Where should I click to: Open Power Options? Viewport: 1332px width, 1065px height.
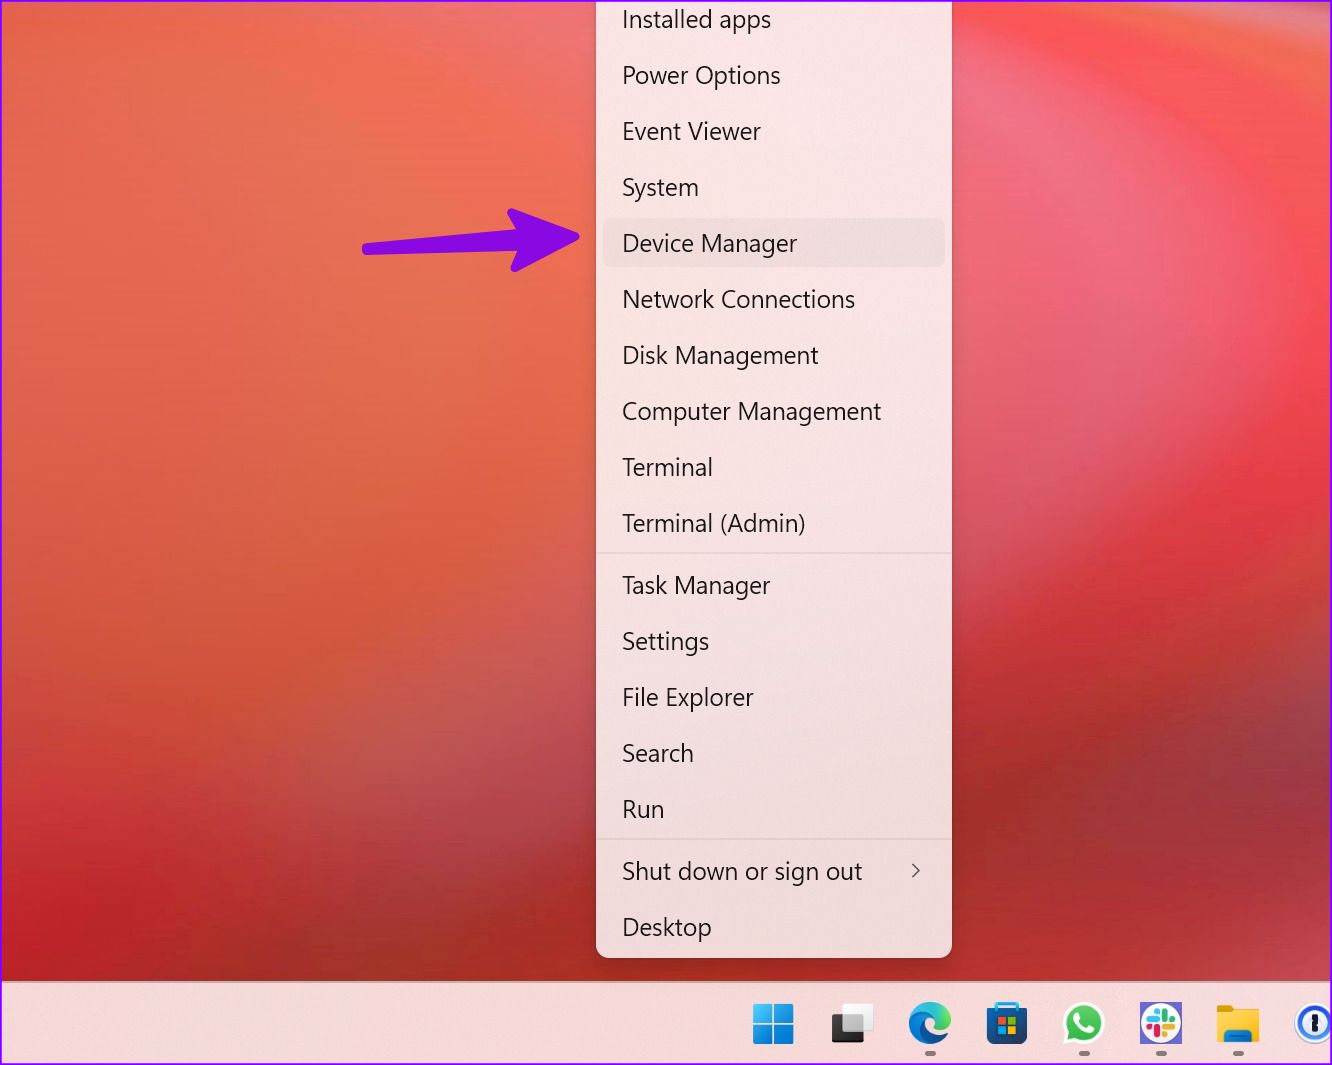pos(701,75)
